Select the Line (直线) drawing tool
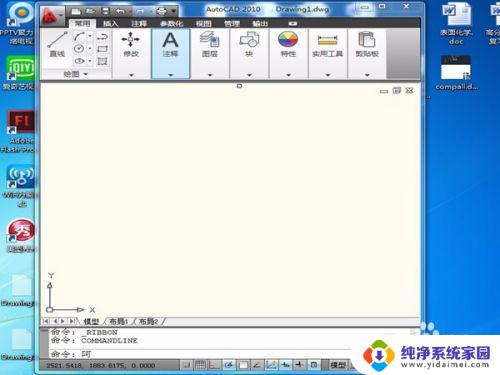Screen dimensions: 500x375 click(x=57, y=44)
